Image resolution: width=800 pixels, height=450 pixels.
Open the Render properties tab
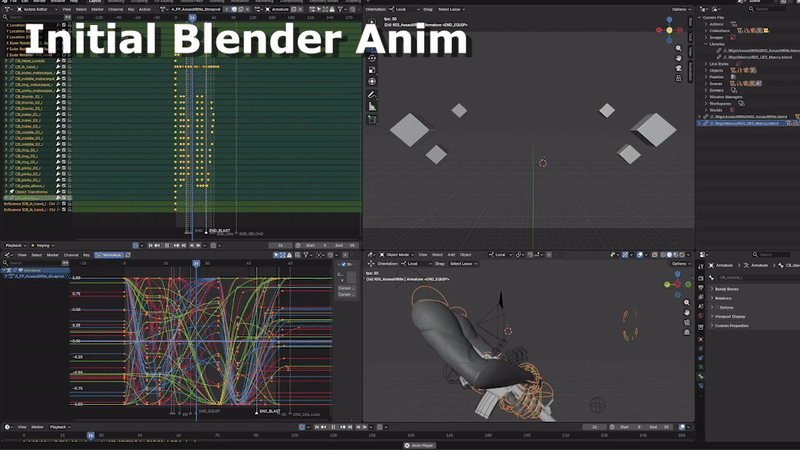(x=701, y=279)
